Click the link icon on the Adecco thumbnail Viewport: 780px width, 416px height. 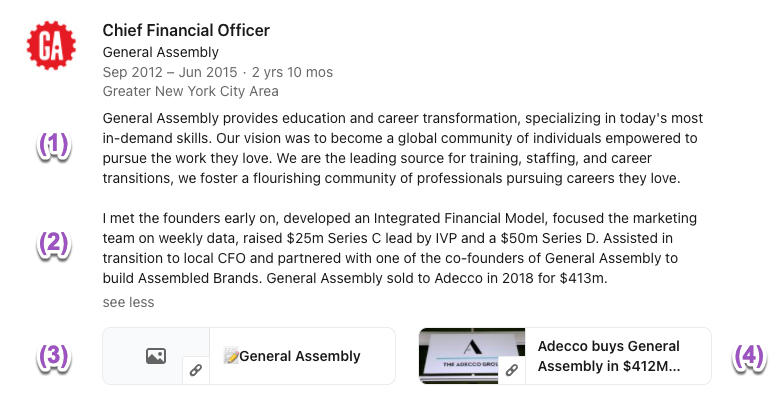[x=511, y=371]
